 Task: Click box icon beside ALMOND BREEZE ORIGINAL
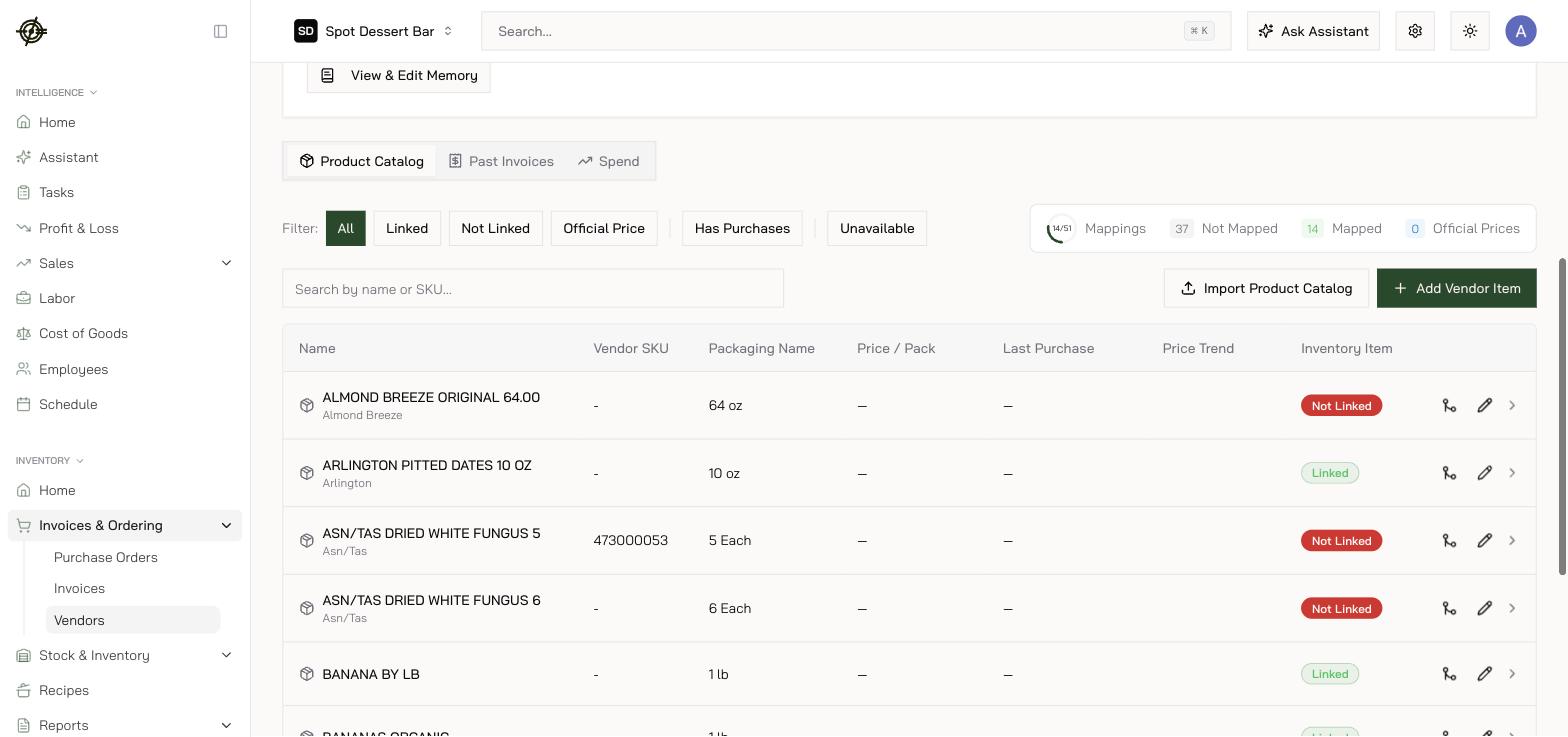[307, 405]
